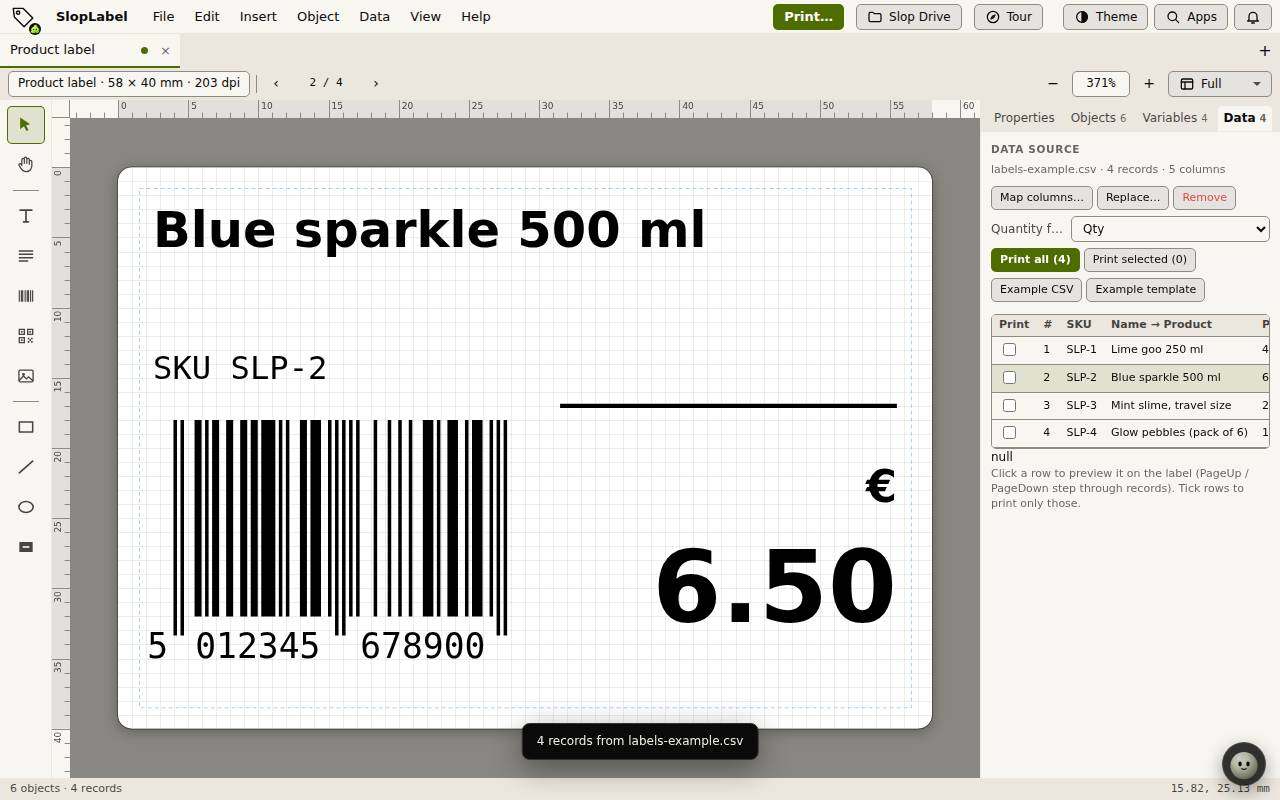Close the Product label tab

166,50
